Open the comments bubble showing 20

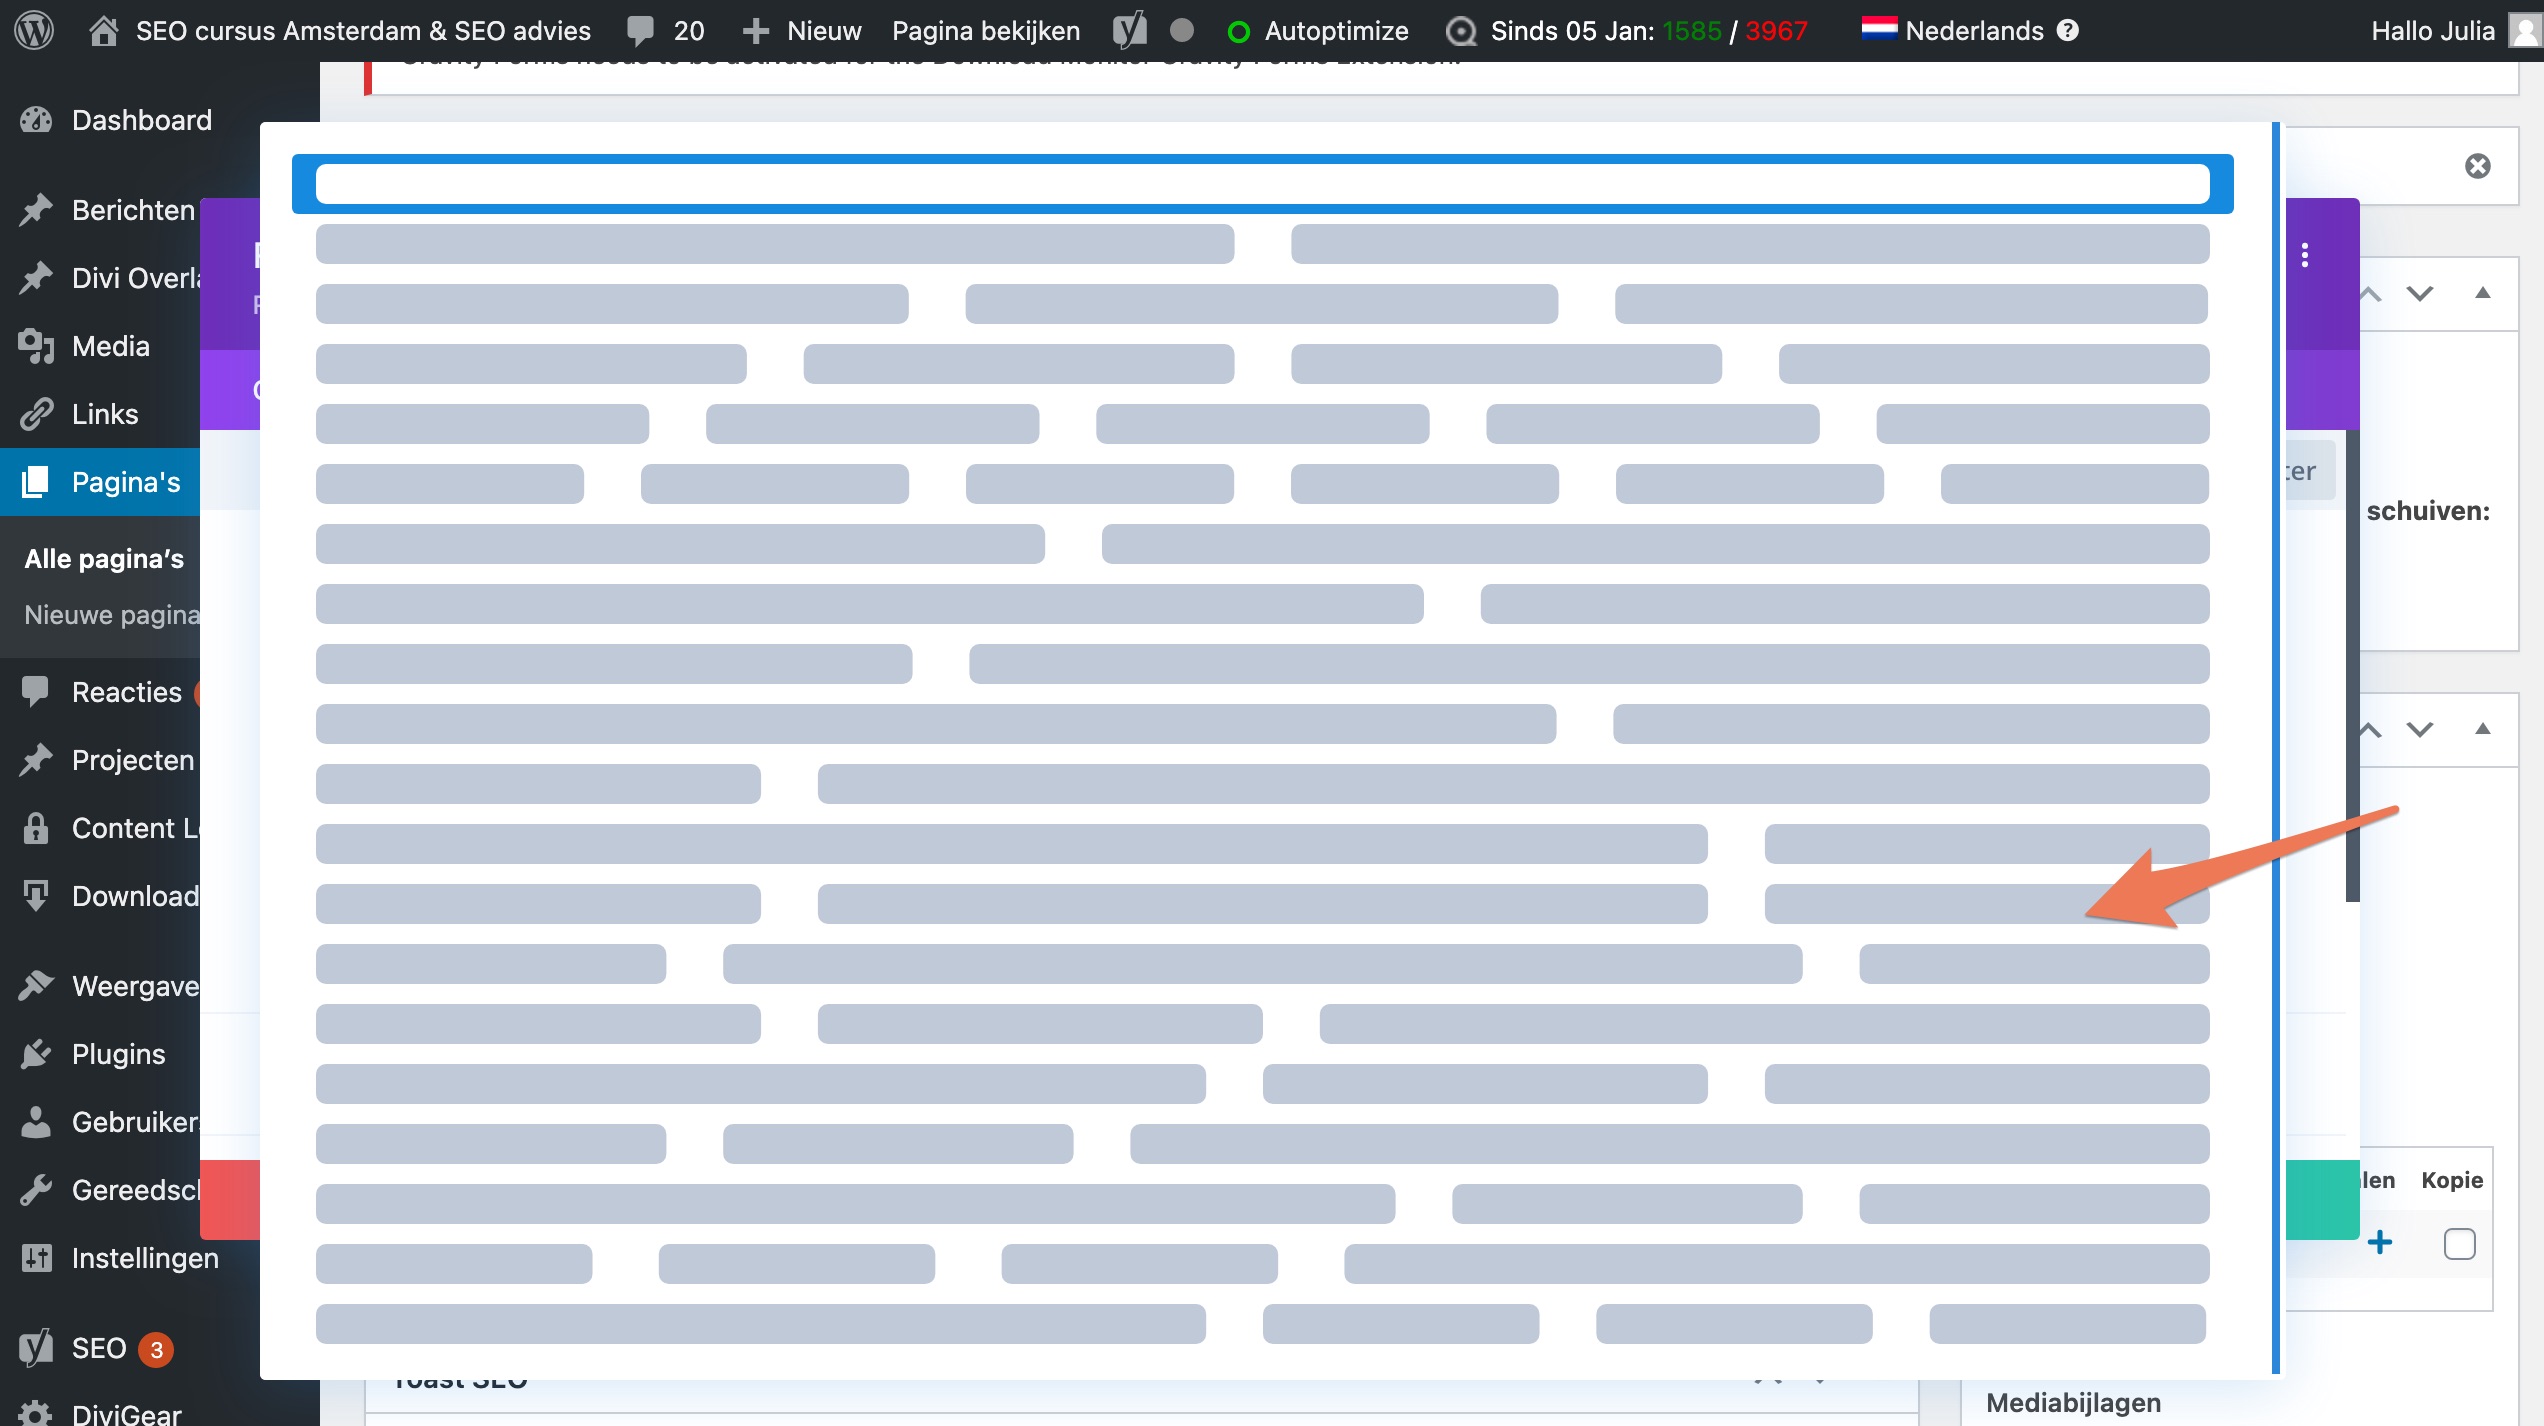tap(666, 30)
